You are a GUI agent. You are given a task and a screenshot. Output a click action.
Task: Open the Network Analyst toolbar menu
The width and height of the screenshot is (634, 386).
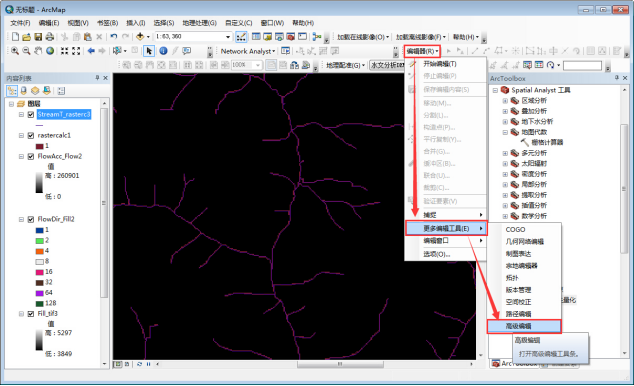click(x=248, y=51)
